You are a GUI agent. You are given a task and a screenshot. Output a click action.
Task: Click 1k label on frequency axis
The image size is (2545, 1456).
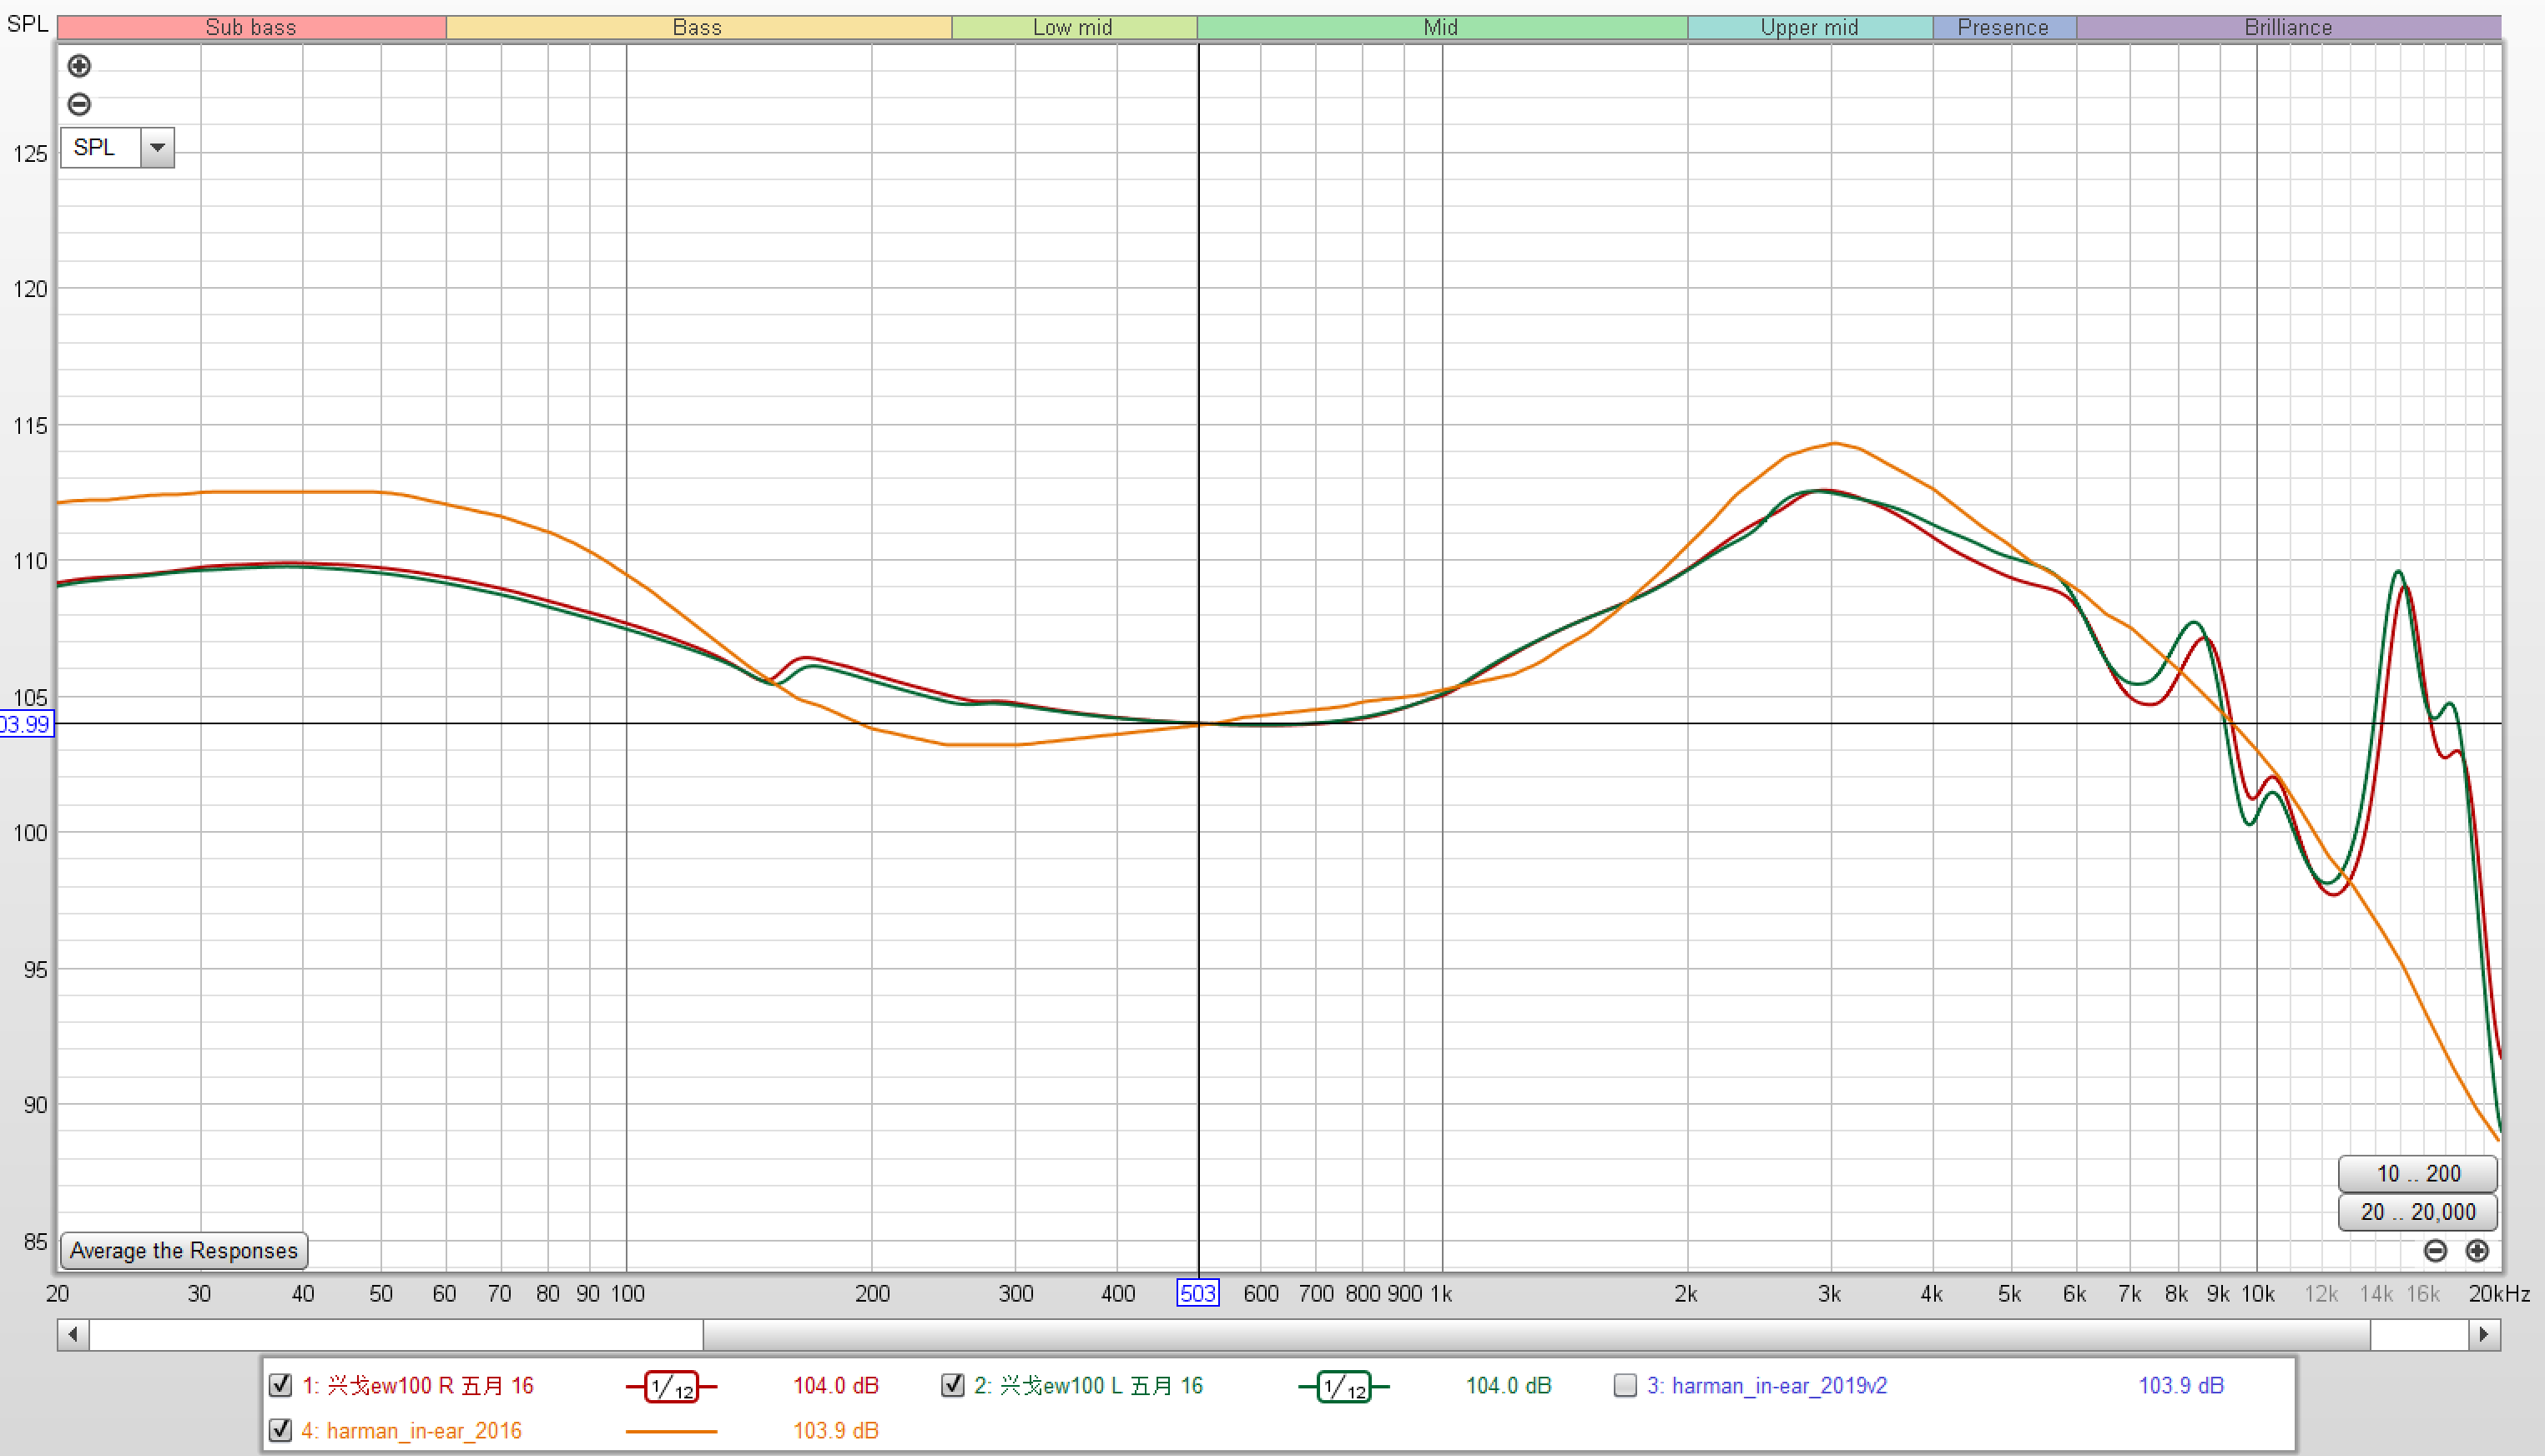pos(1441,1294)
